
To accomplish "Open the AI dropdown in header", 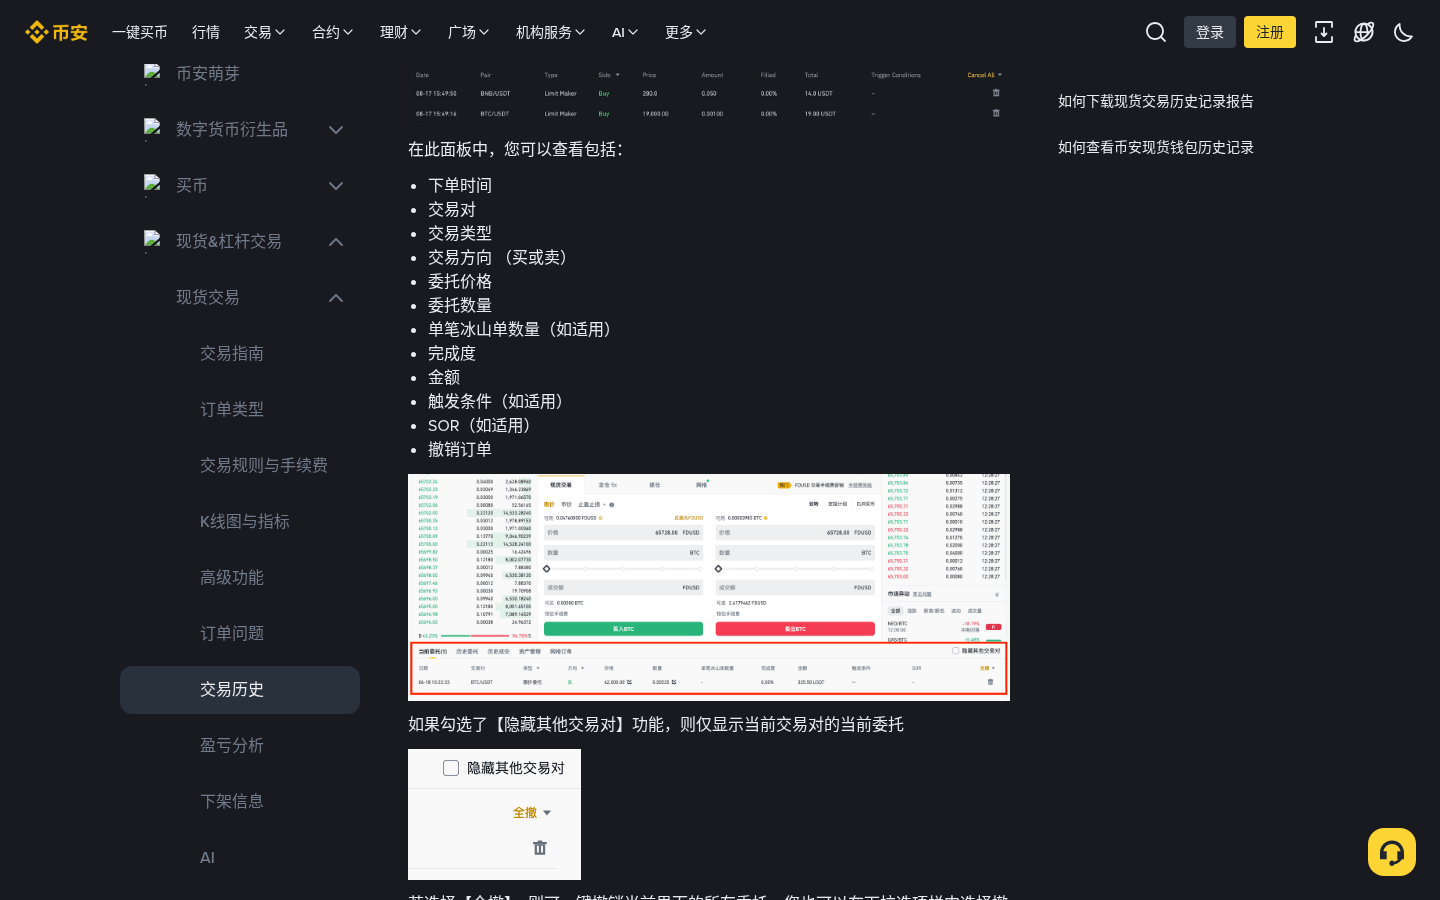I will [625, 32].
